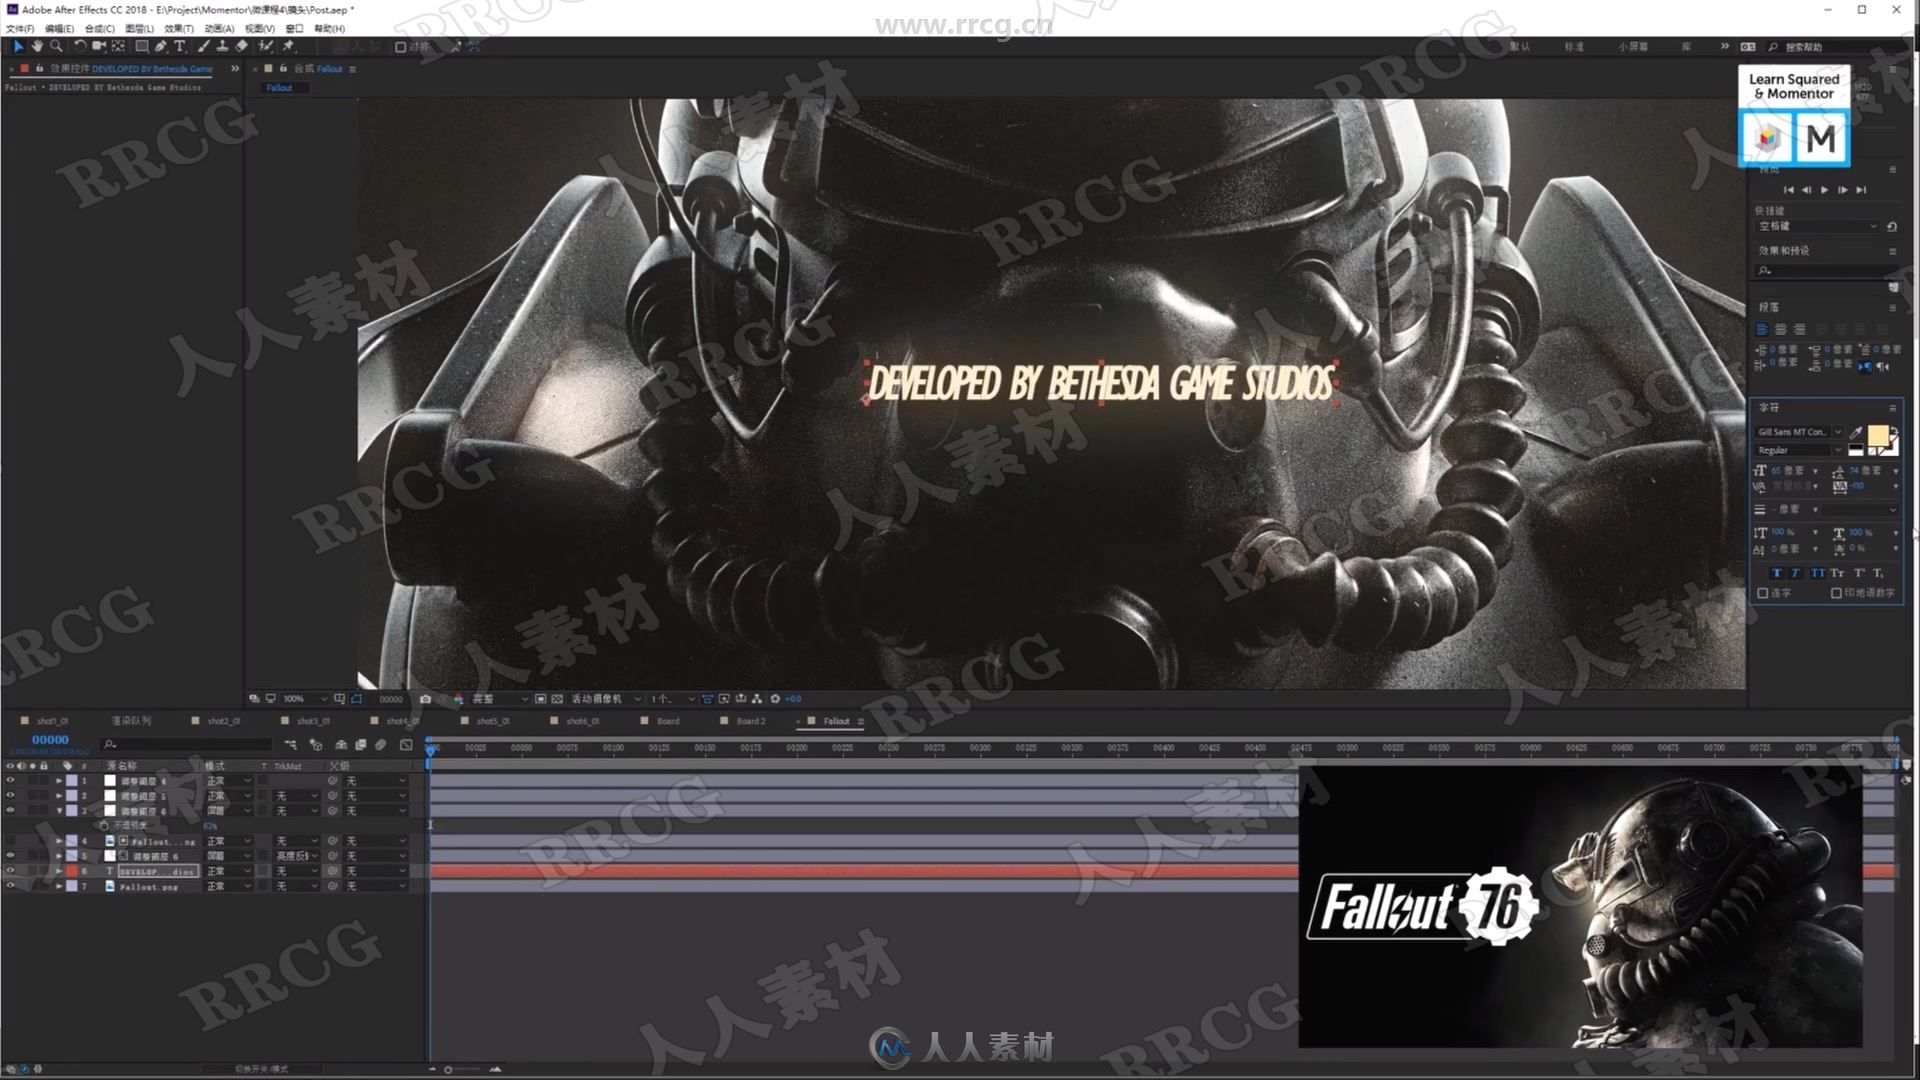Select the Brush tool

[204, 46]
